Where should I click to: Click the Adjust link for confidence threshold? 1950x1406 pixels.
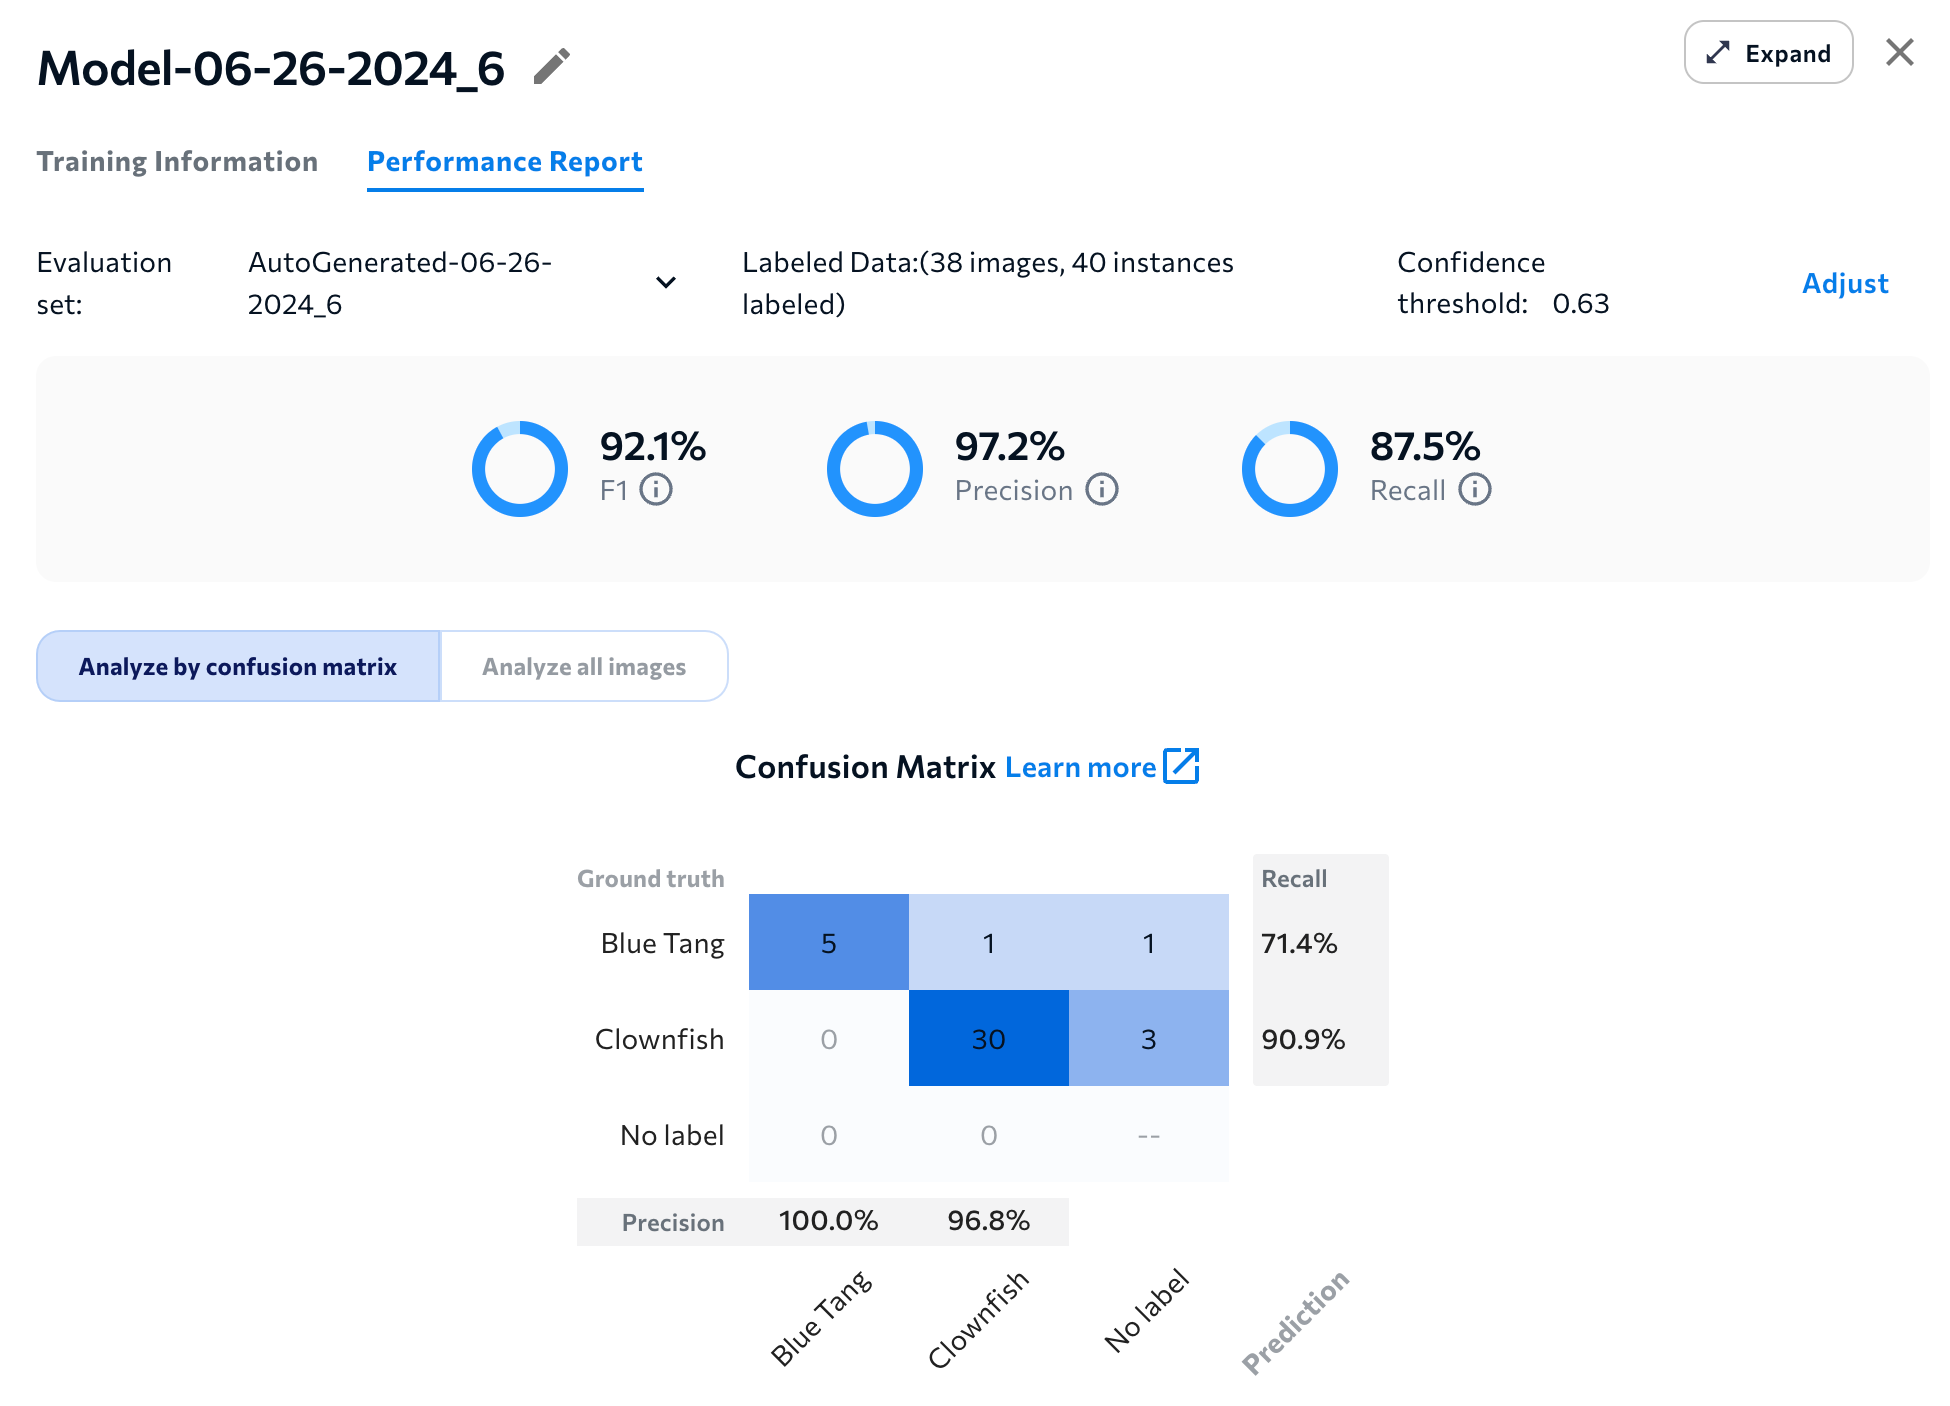pos(1845,283)
